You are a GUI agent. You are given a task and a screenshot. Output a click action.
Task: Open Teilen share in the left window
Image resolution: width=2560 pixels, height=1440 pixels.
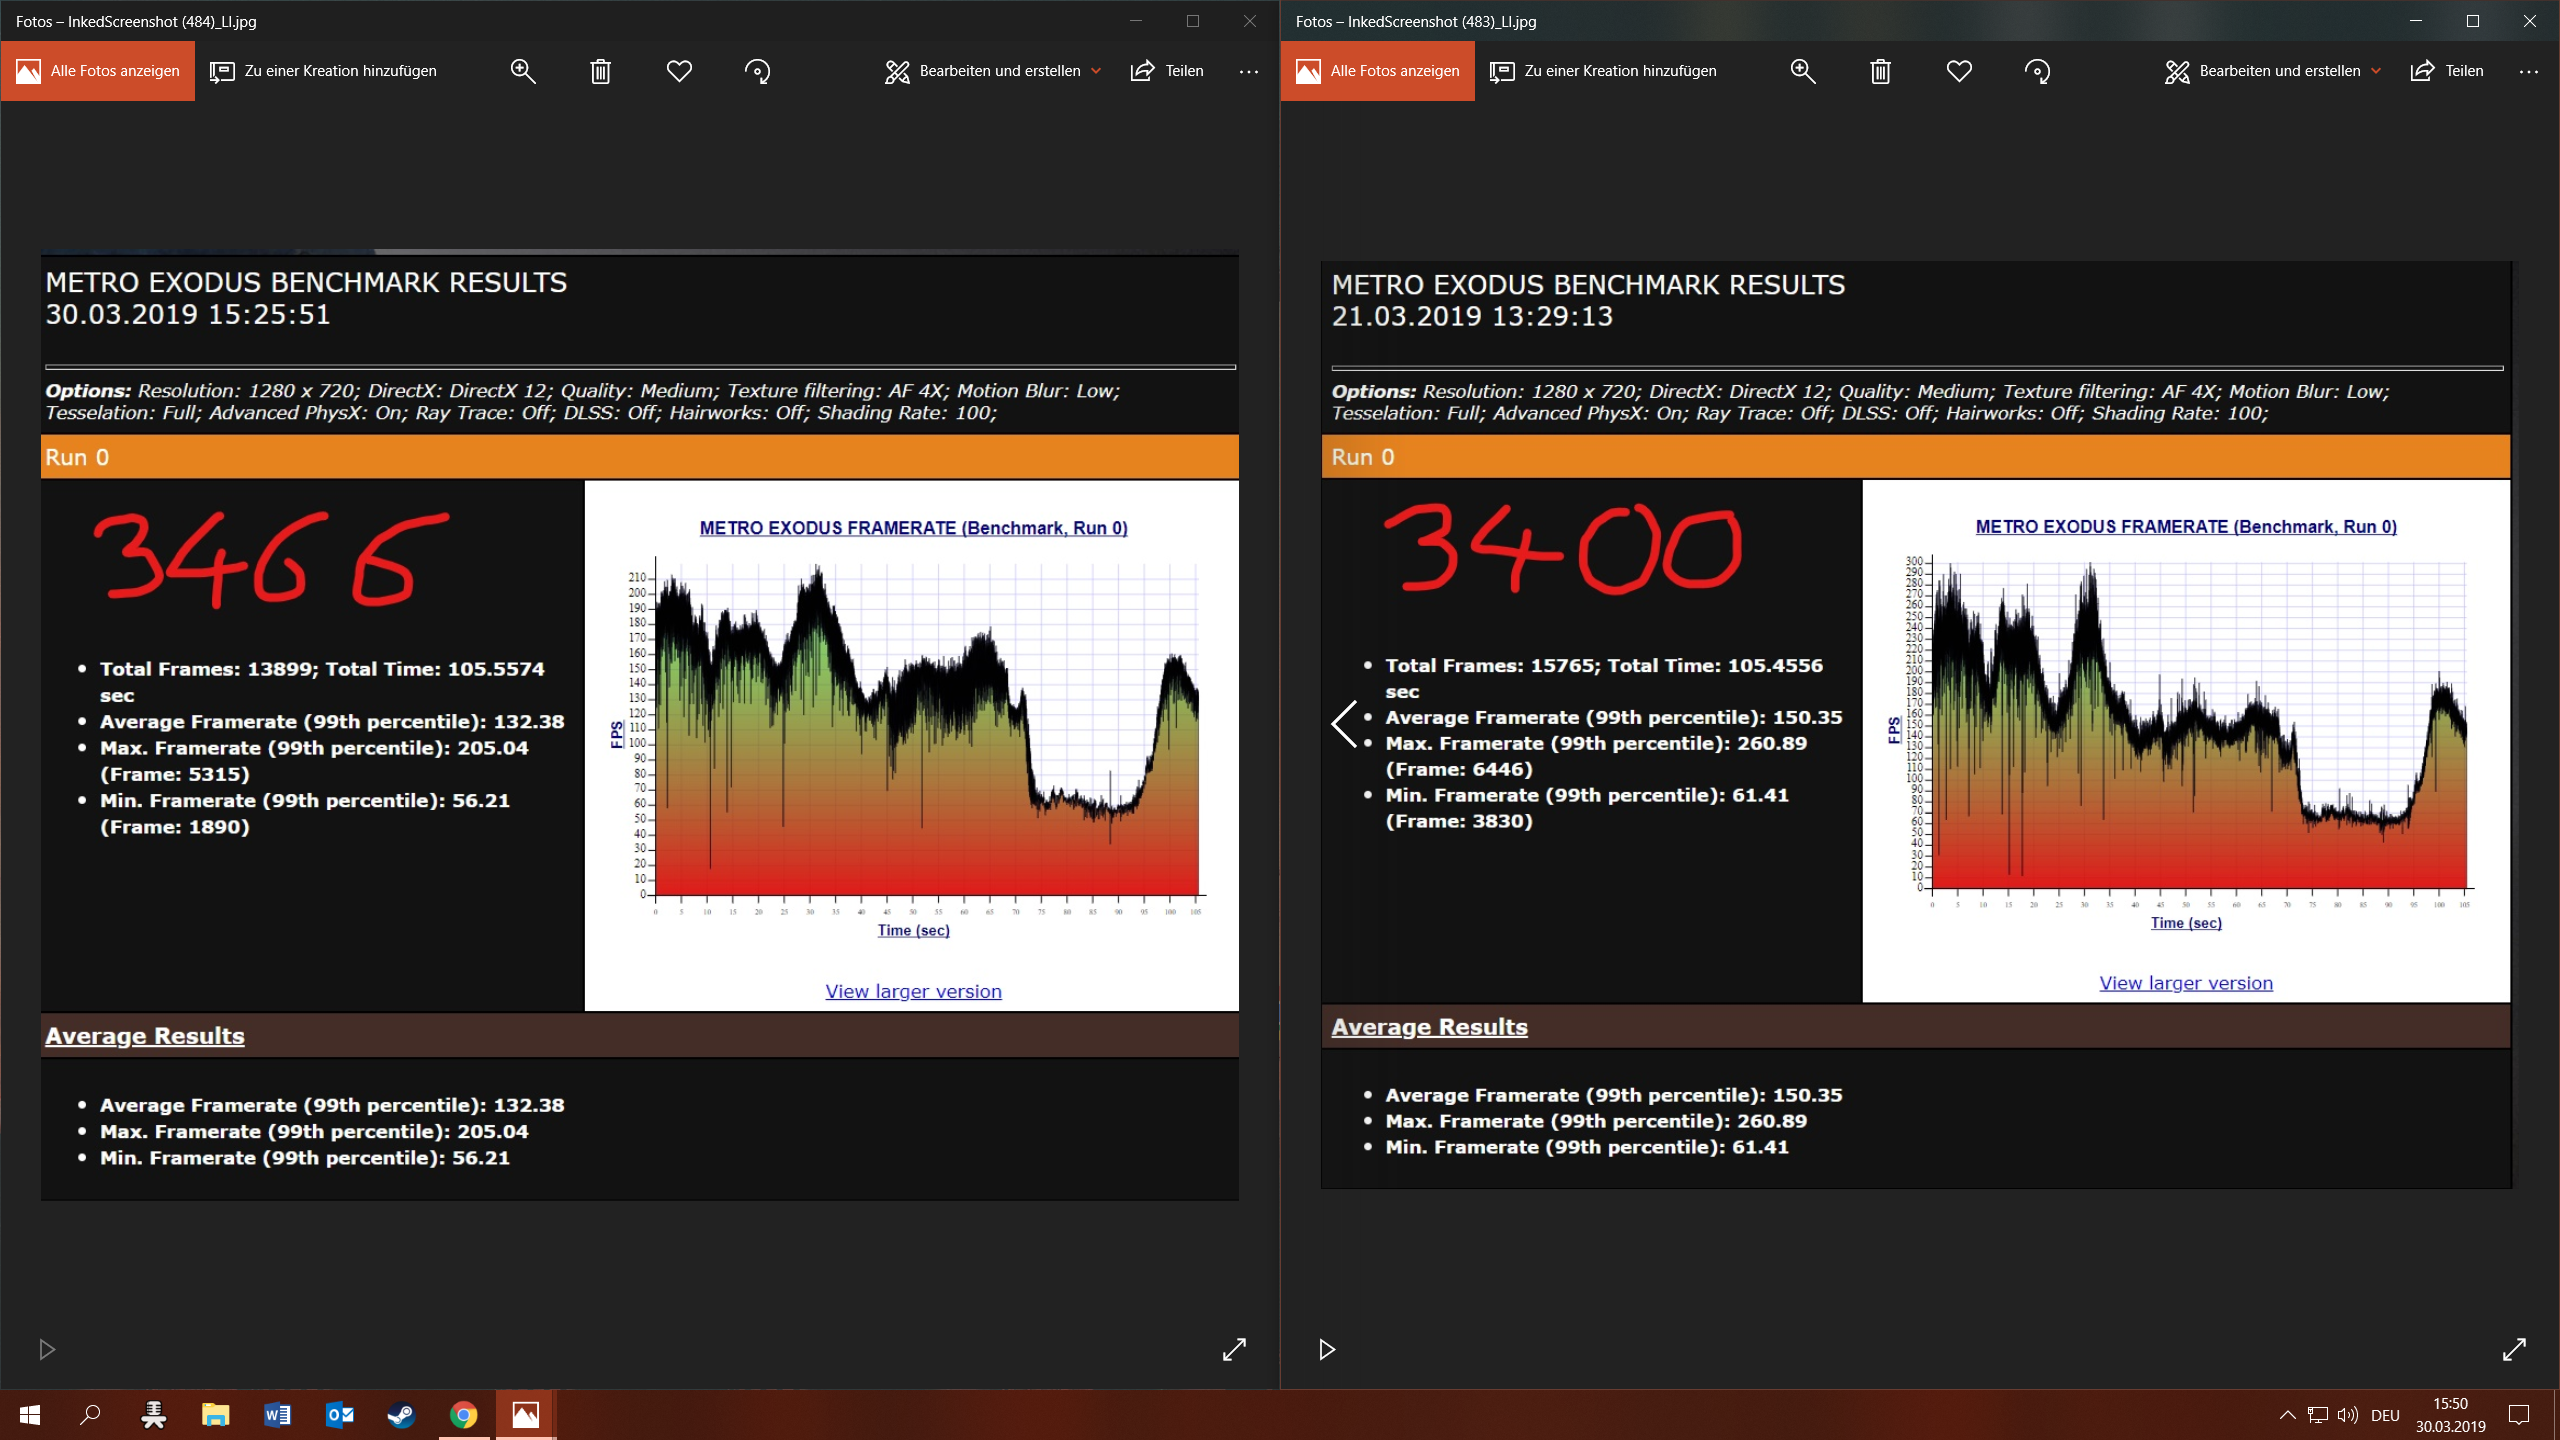tap(1167, 71)
